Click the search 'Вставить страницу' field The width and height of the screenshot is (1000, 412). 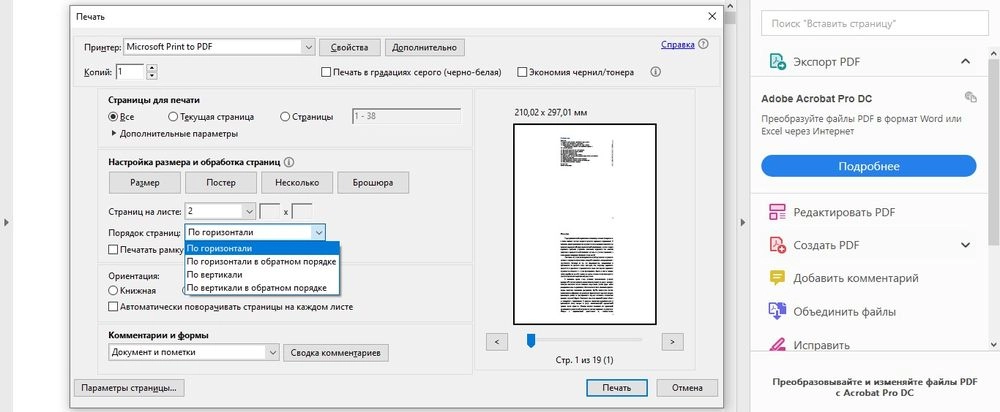click(874, 24)
